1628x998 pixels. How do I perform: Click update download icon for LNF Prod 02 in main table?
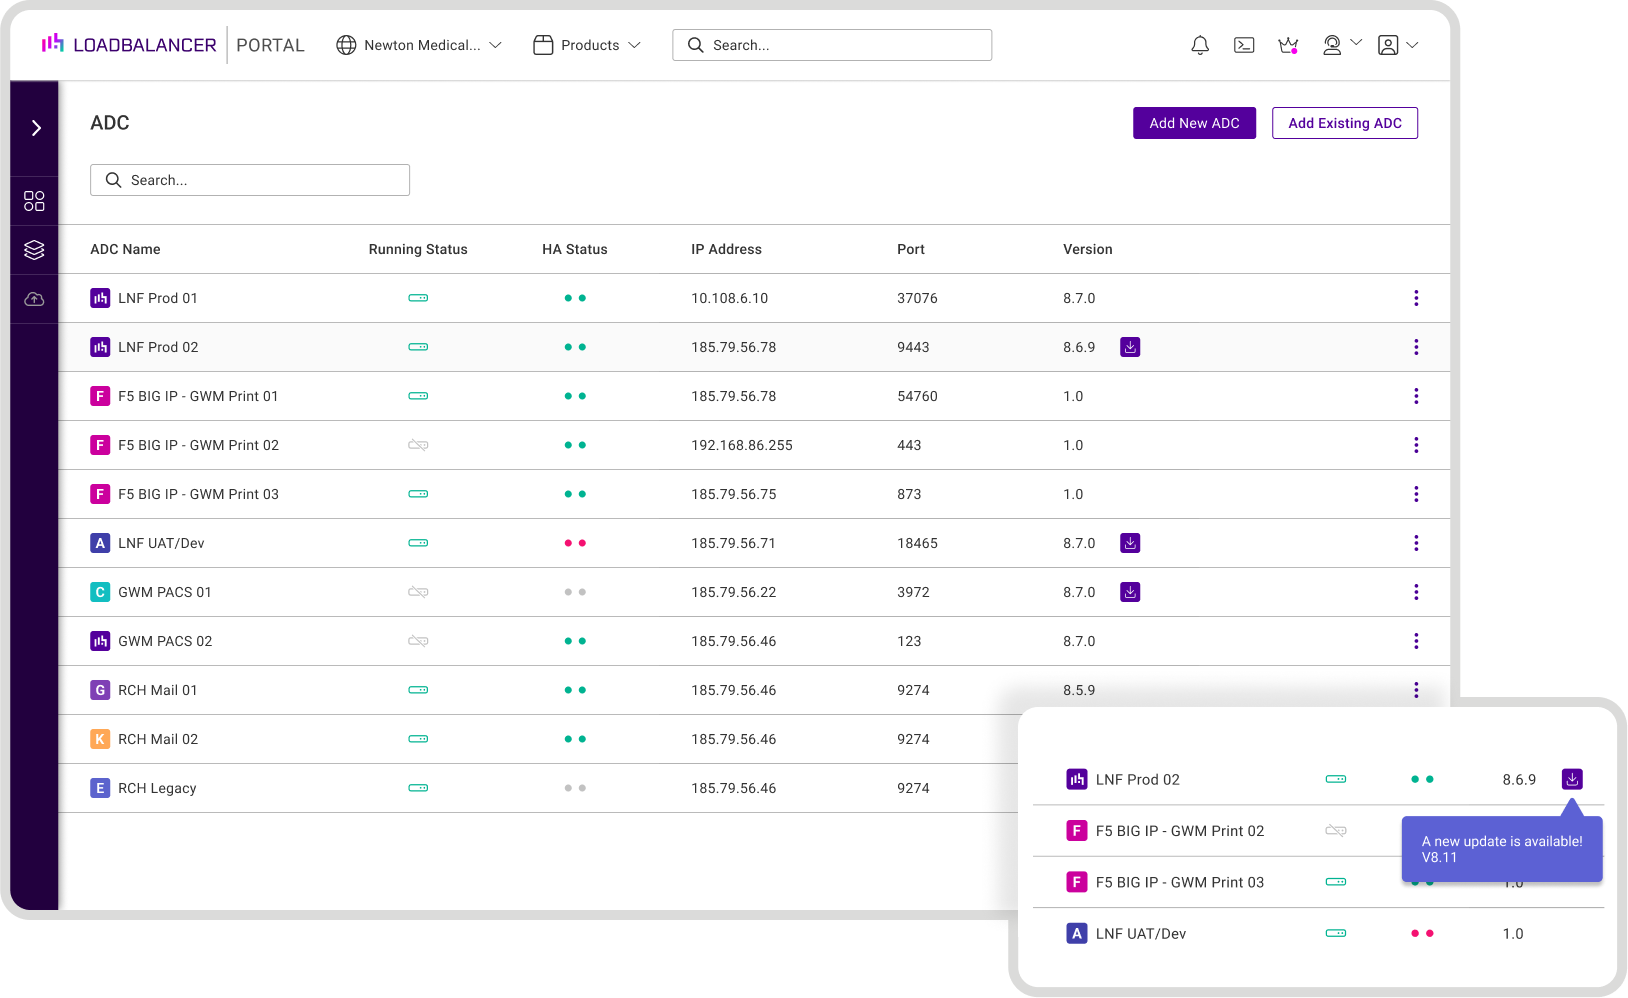(1130, 347)
